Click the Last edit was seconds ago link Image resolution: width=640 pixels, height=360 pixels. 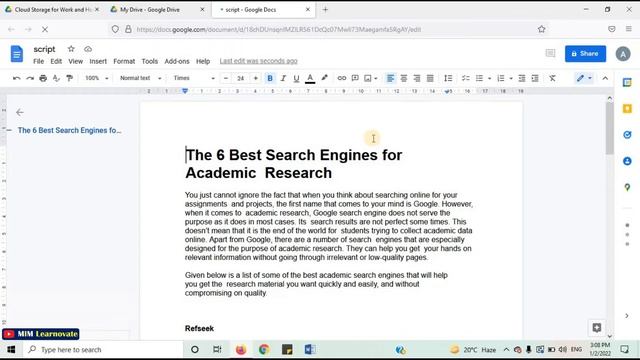(258, 61)
